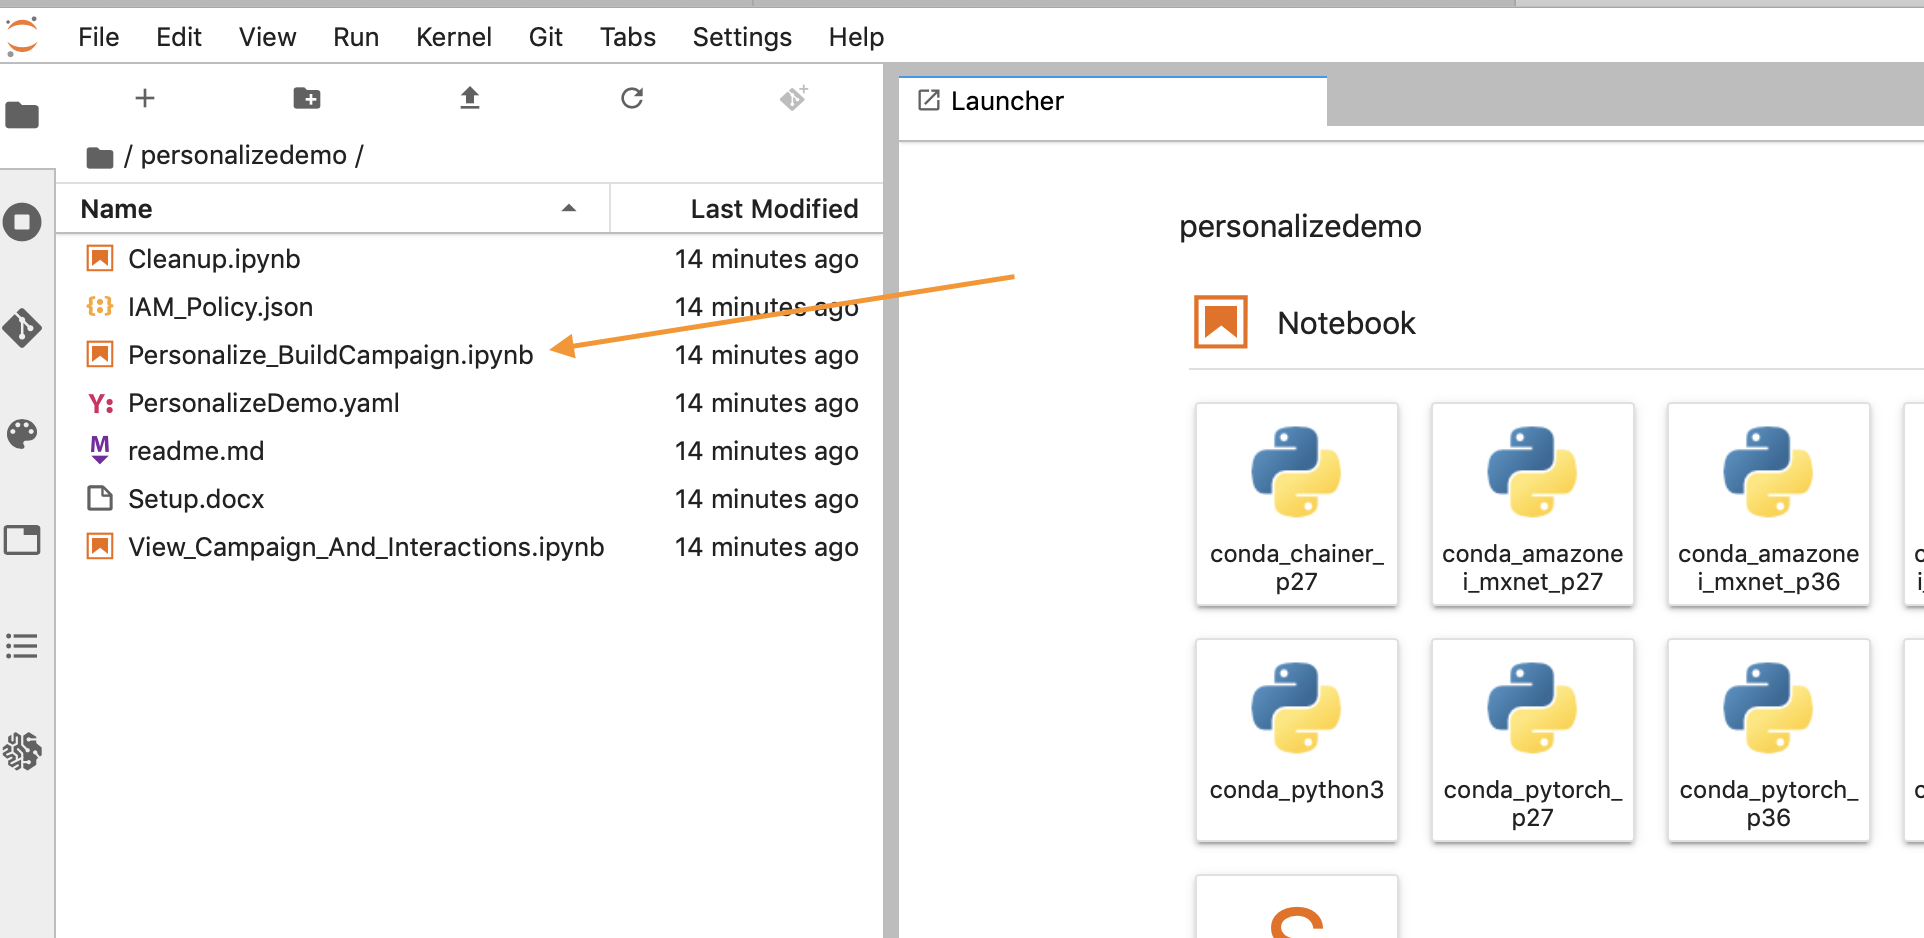The width and height of the screenshot is (1924, 938).
Task: Click the Upload Files toolbar icon
Action: 470,98
